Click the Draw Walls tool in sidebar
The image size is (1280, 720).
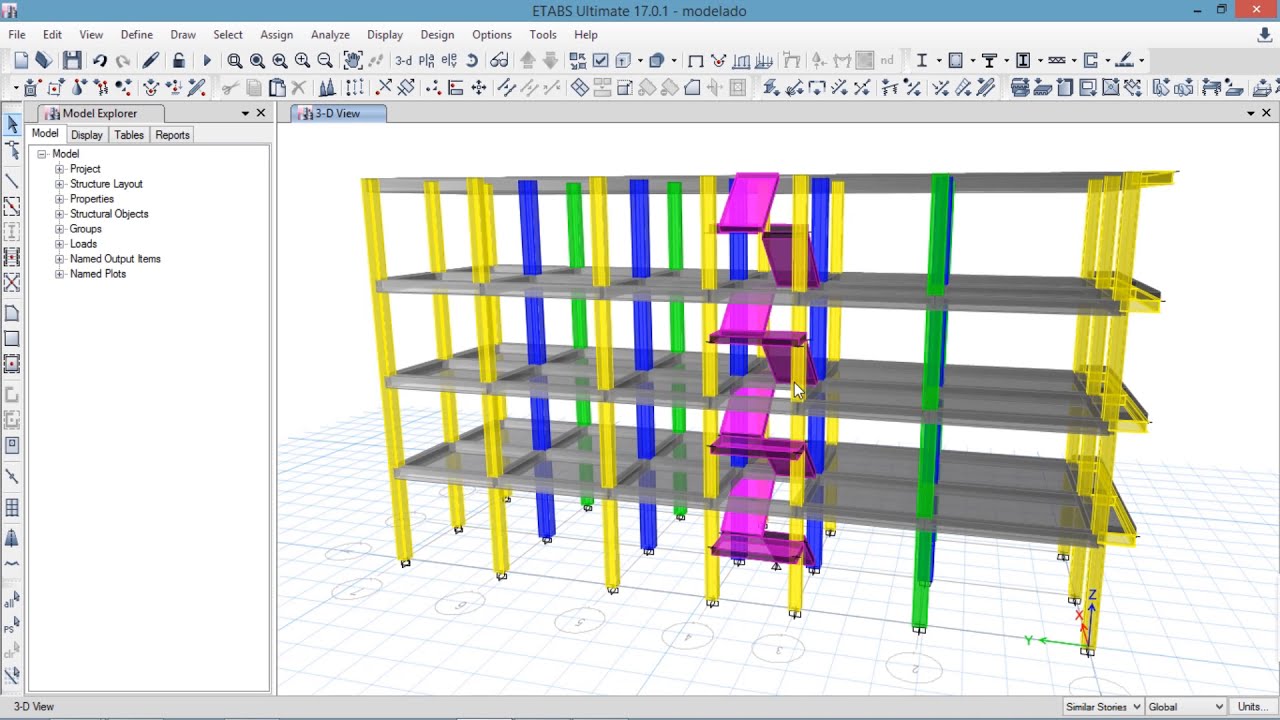click(12, 394)
